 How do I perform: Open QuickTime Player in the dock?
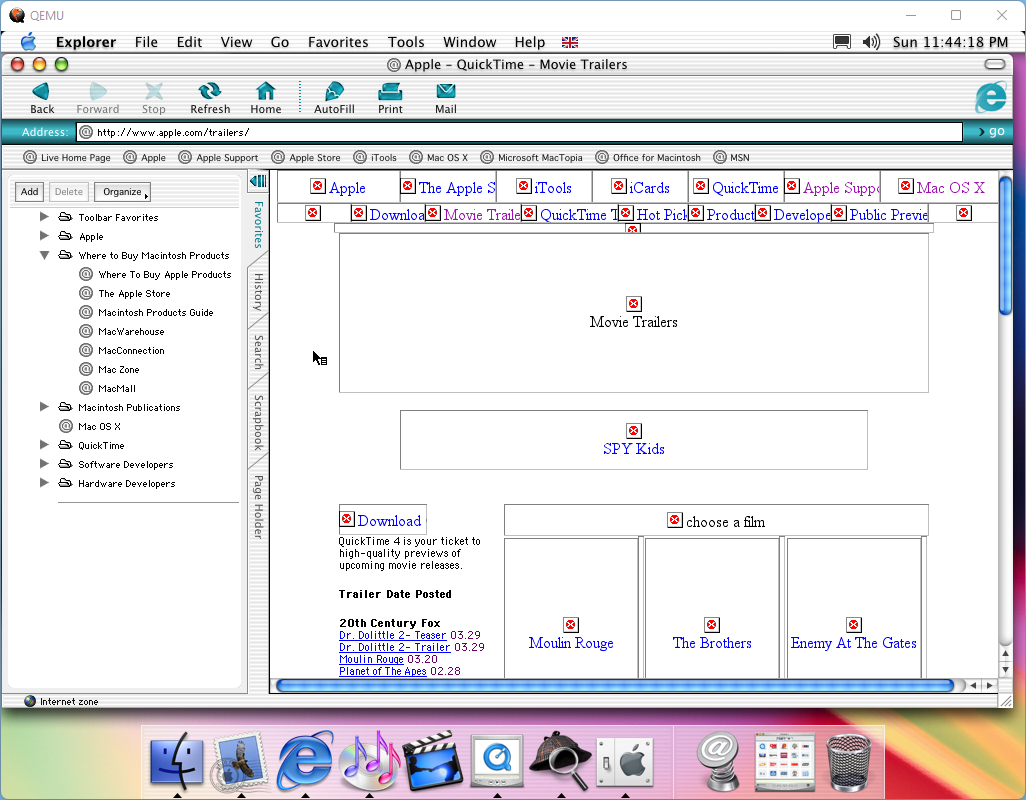point(495,761)
